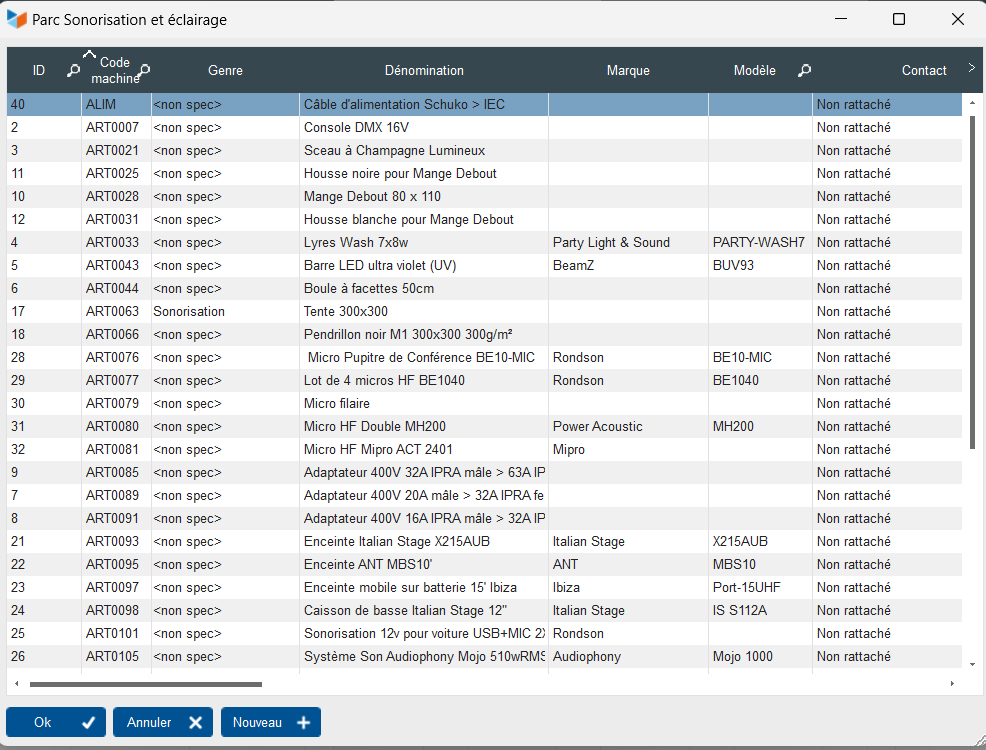Screen dimensions: 986x750
Task: Click the right scroll arrow of horizontal scrollbar
Action: tap(951, 684)
